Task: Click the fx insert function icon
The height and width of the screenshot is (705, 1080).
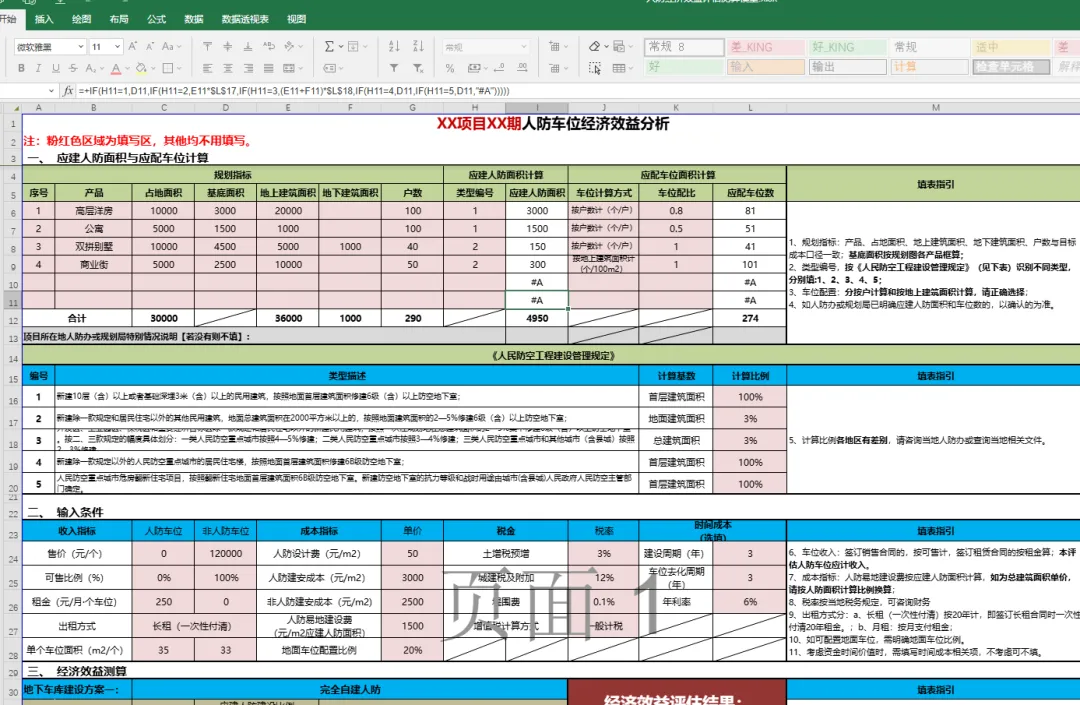Action: 68,90
